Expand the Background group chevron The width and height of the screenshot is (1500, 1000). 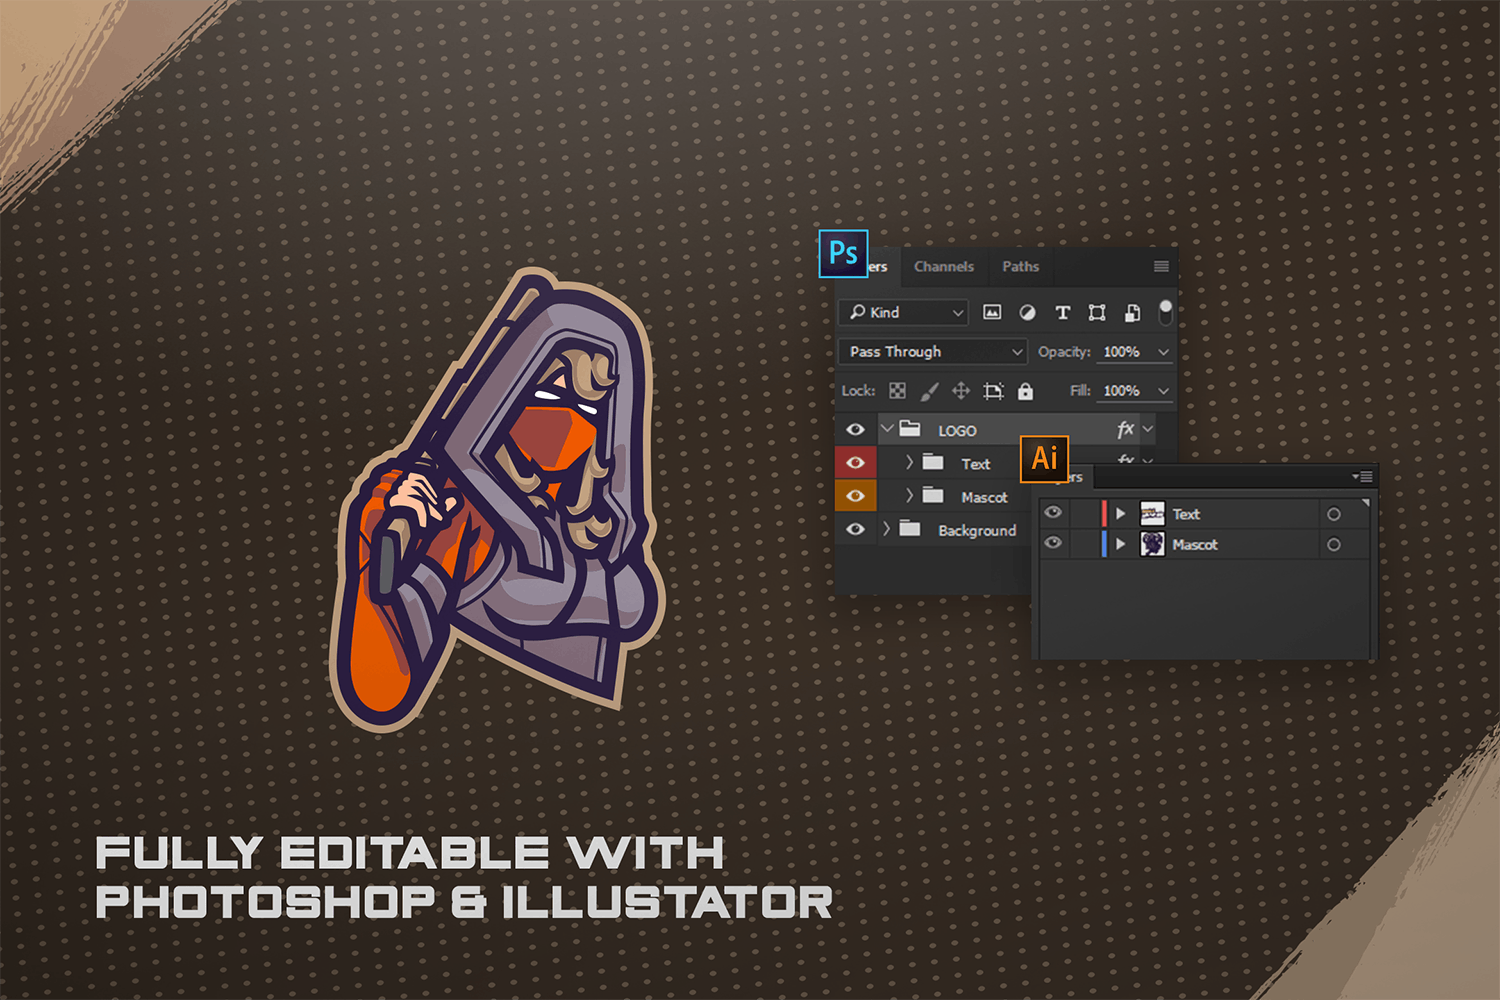(886, 528)
